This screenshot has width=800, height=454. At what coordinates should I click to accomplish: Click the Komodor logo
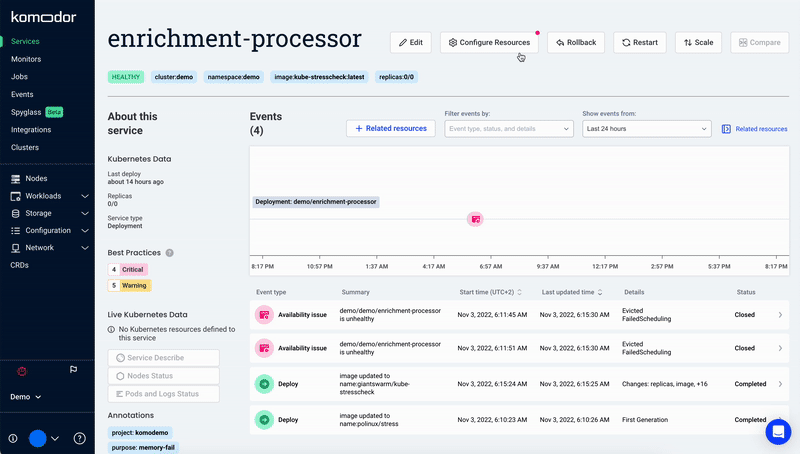coord(43,17)
